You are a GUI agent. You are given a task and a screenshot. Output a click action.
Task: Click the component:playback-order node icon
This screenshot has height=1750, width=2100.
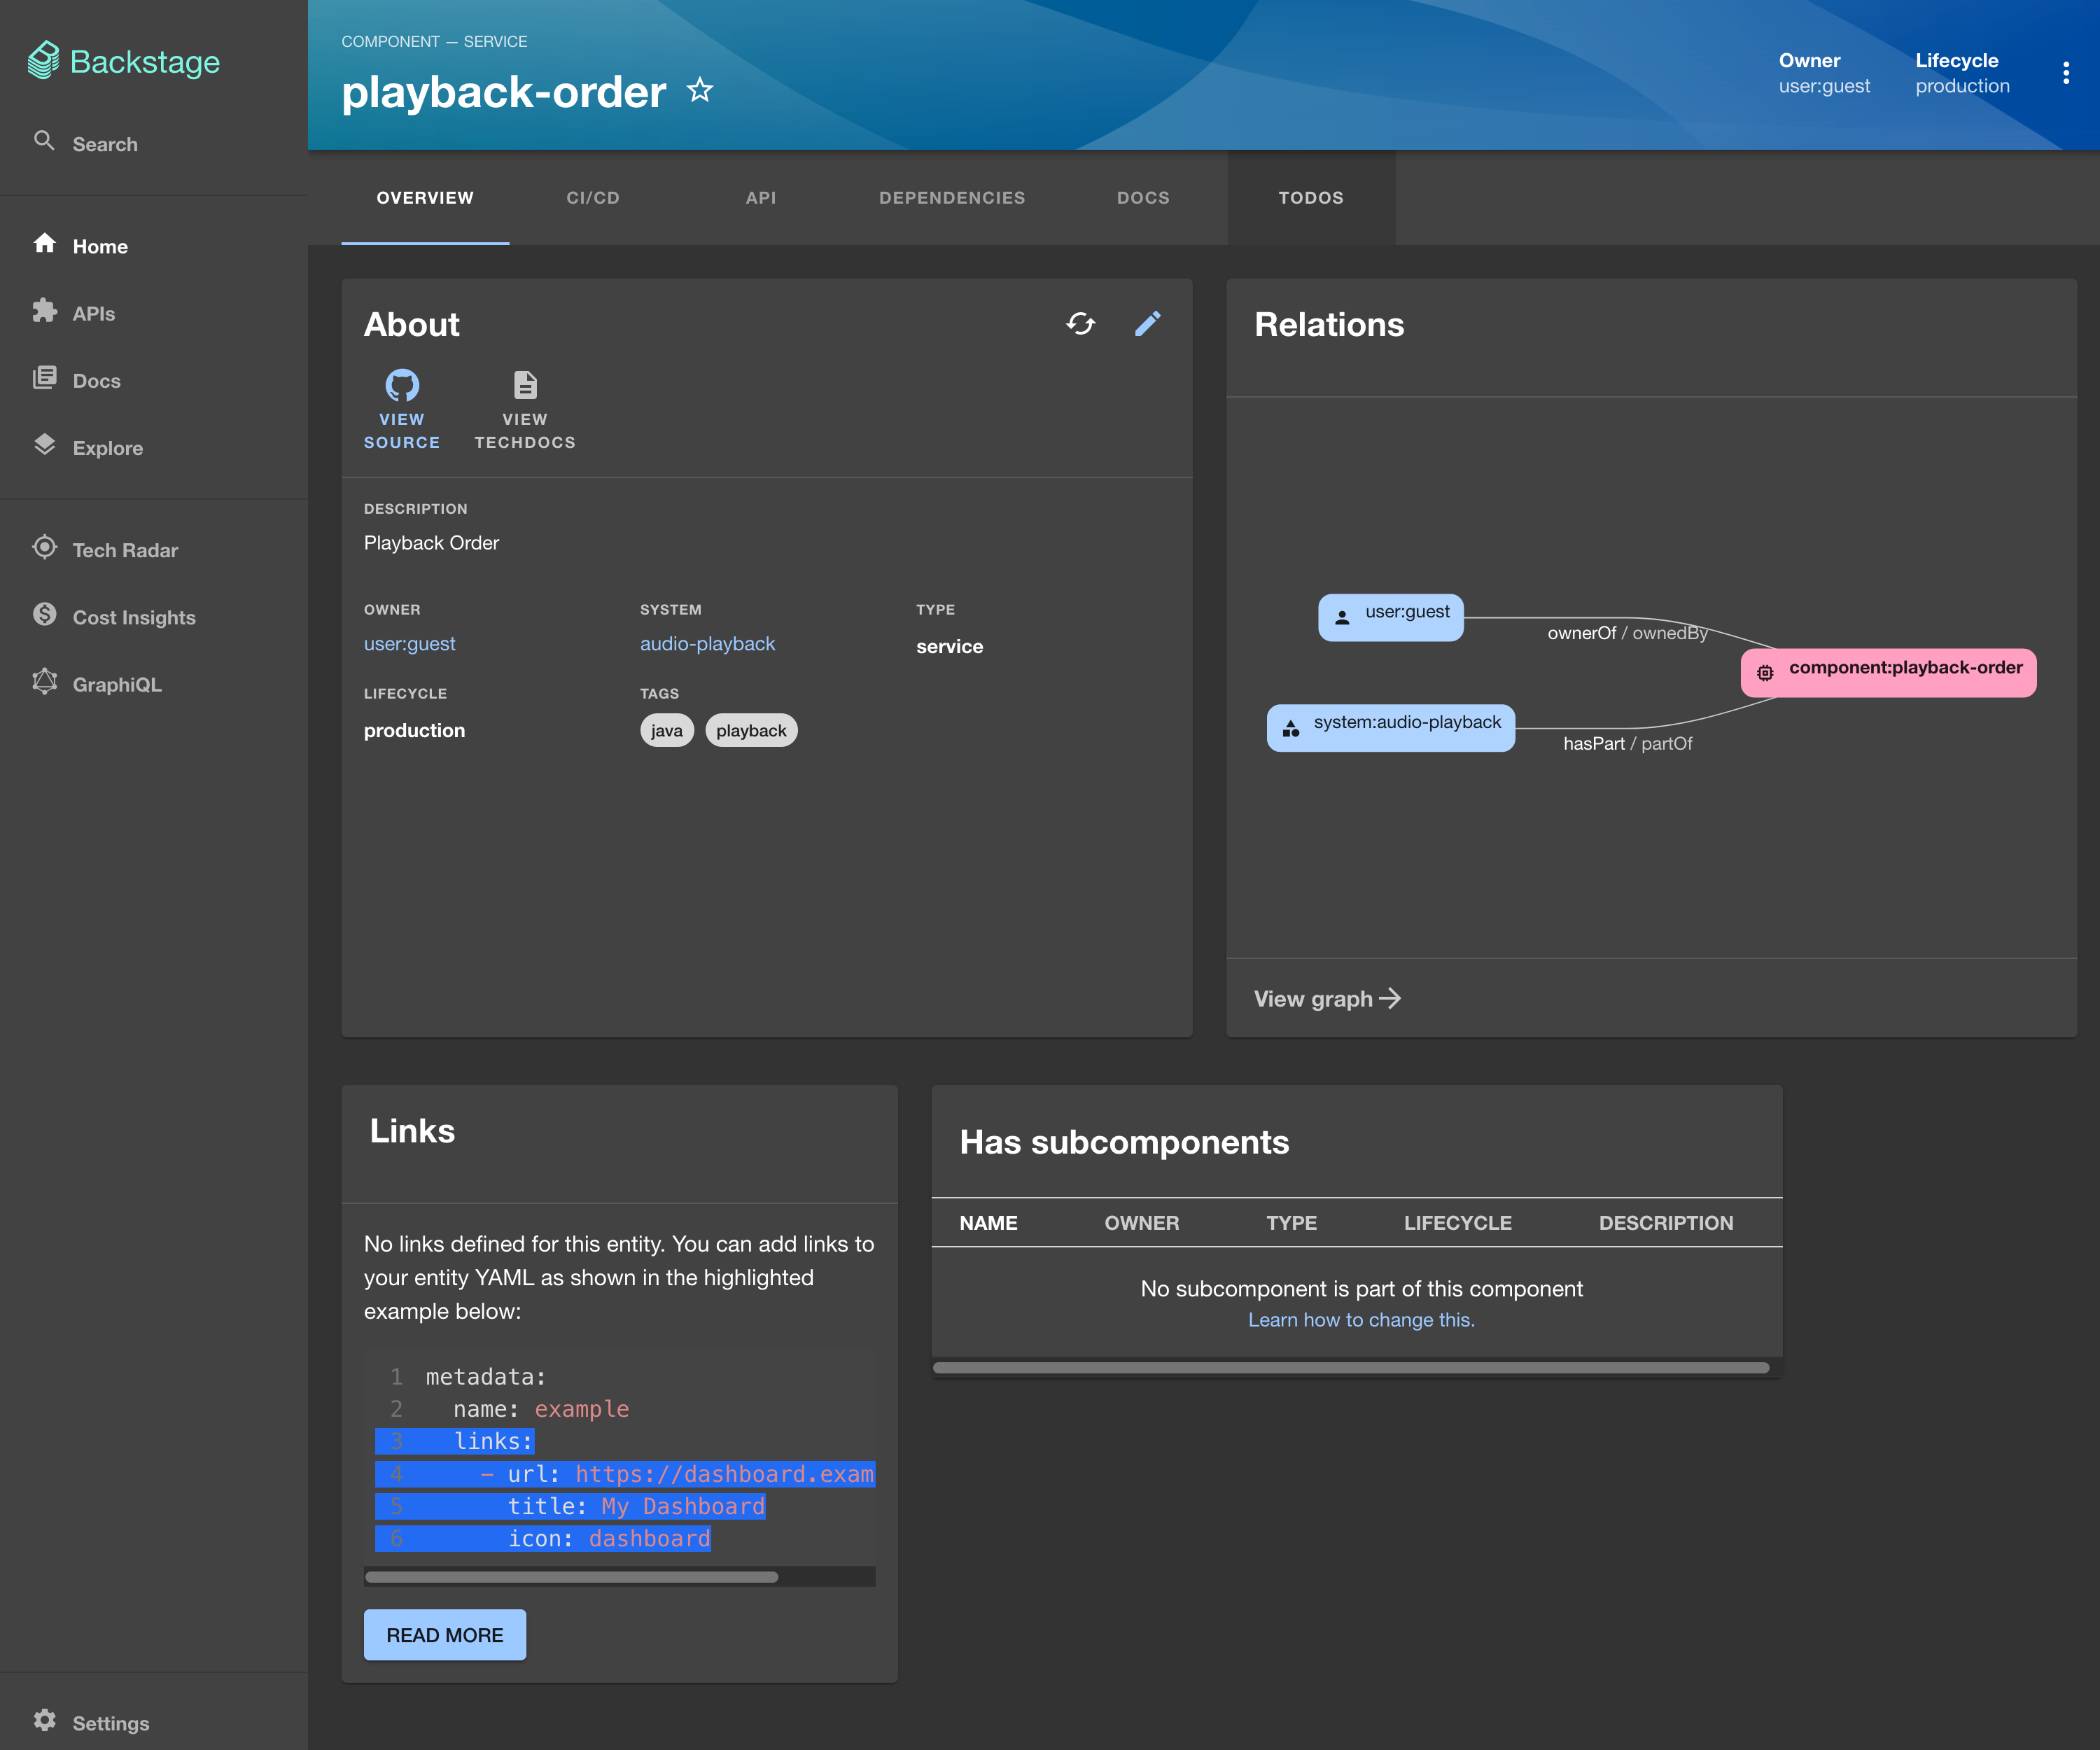point(1765,673)
